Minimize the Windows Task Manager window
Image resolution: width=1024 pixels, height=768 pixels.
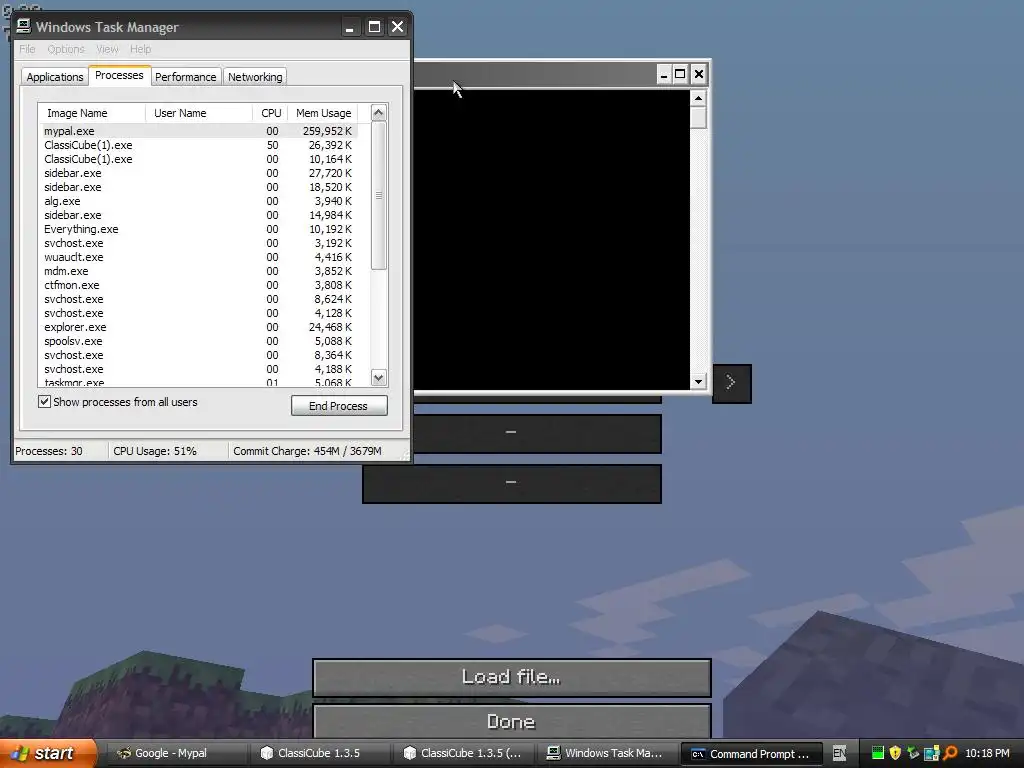pyautogui.click(x=349, y=27)
